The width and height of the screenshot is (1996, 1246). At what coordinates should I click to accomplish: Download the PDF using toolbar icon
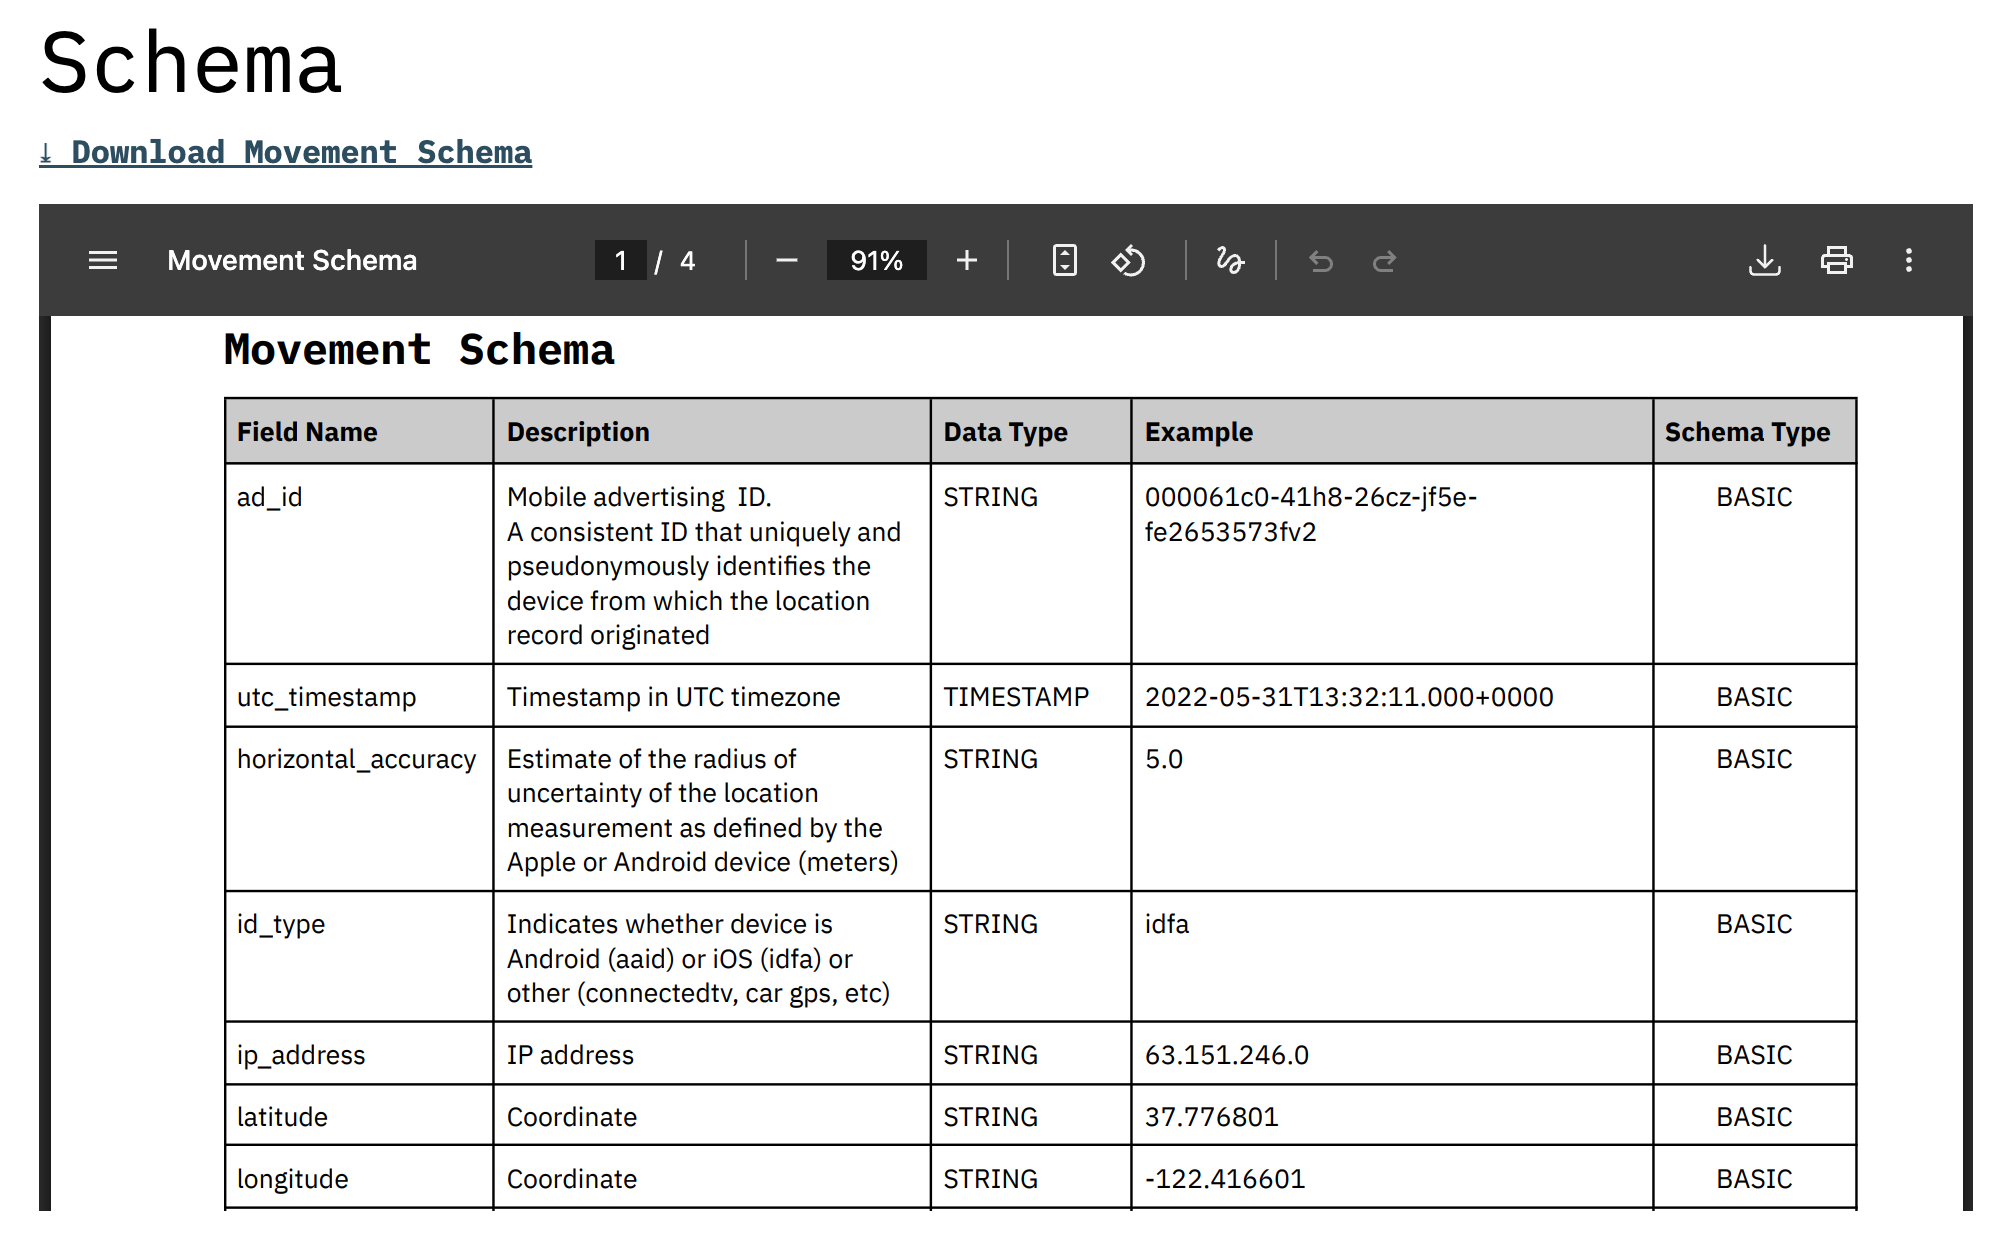point(1764,261)
